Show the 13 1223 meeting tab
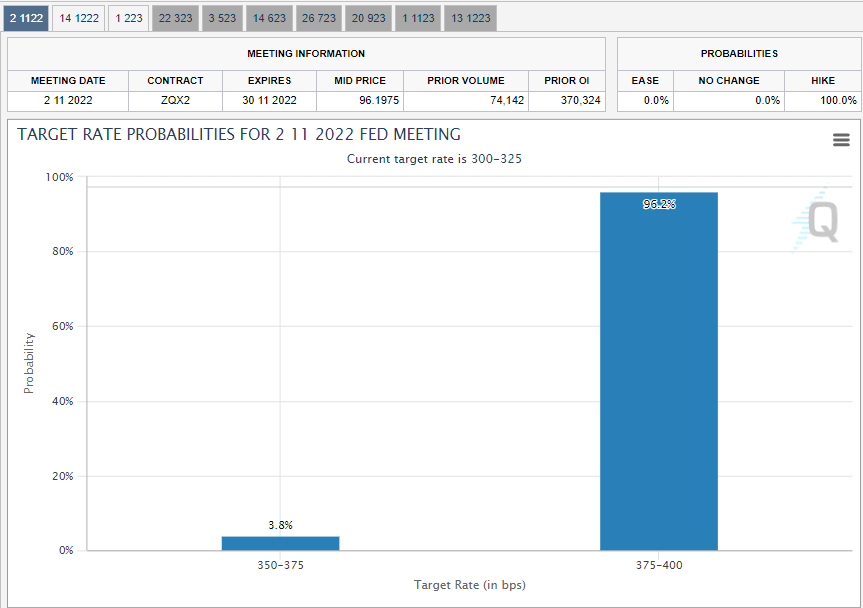 pos(470,18)
